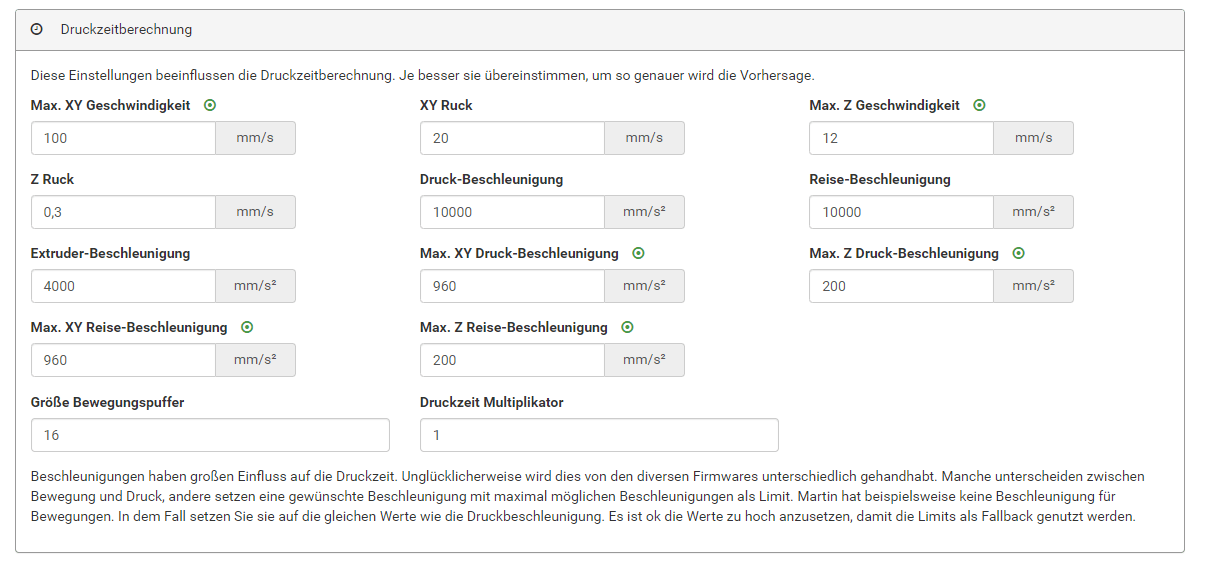The width and height of the screenshot is (1207, 561).
Task: Click green icon beside Max. Z Reise-Beschleunigung
Action: point(627,327)
